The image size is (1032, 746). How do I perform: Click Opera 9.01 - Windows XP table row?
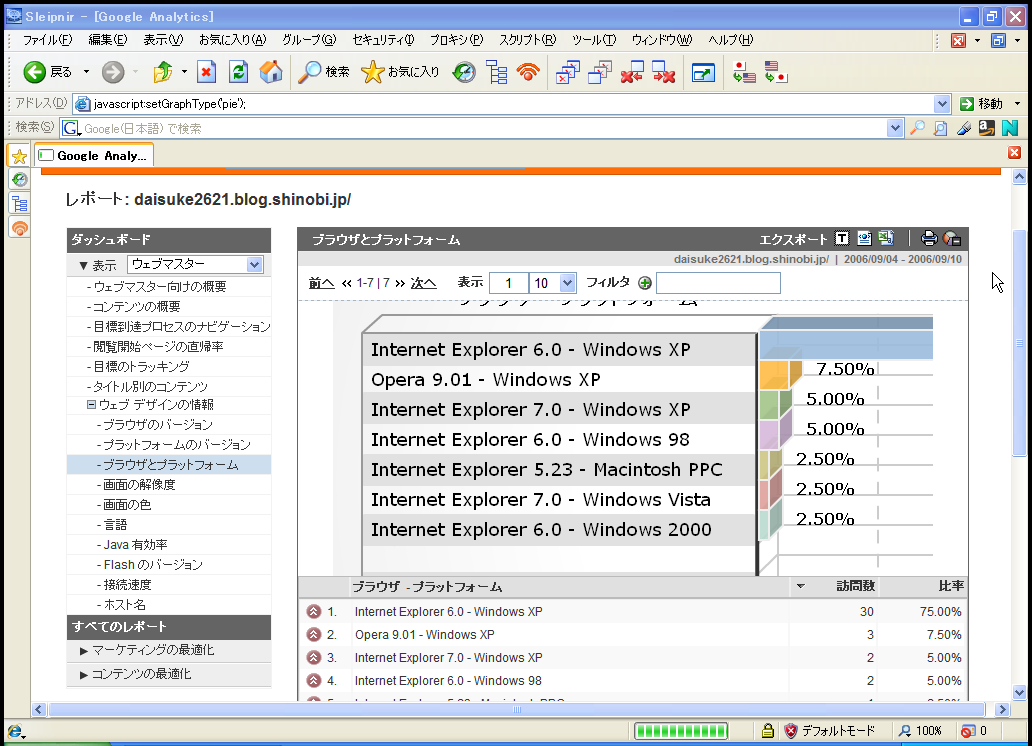633,635
